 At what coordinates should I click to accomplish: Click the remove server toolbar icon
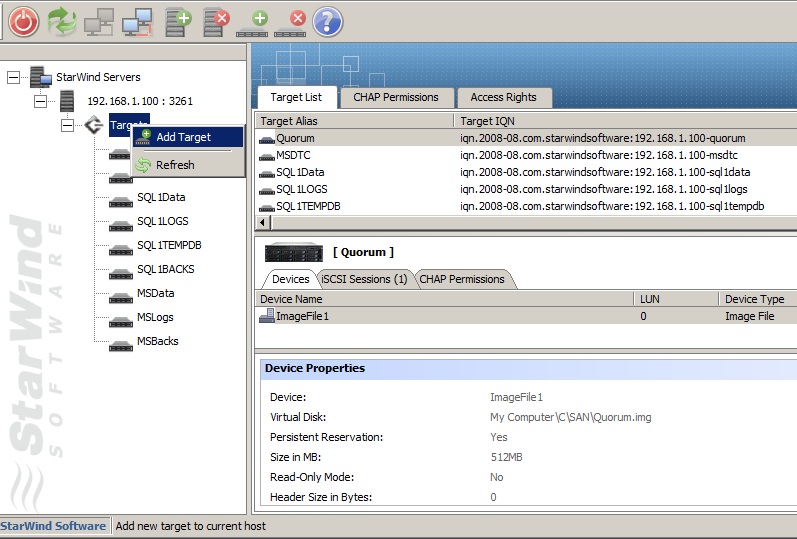[216, 20]
